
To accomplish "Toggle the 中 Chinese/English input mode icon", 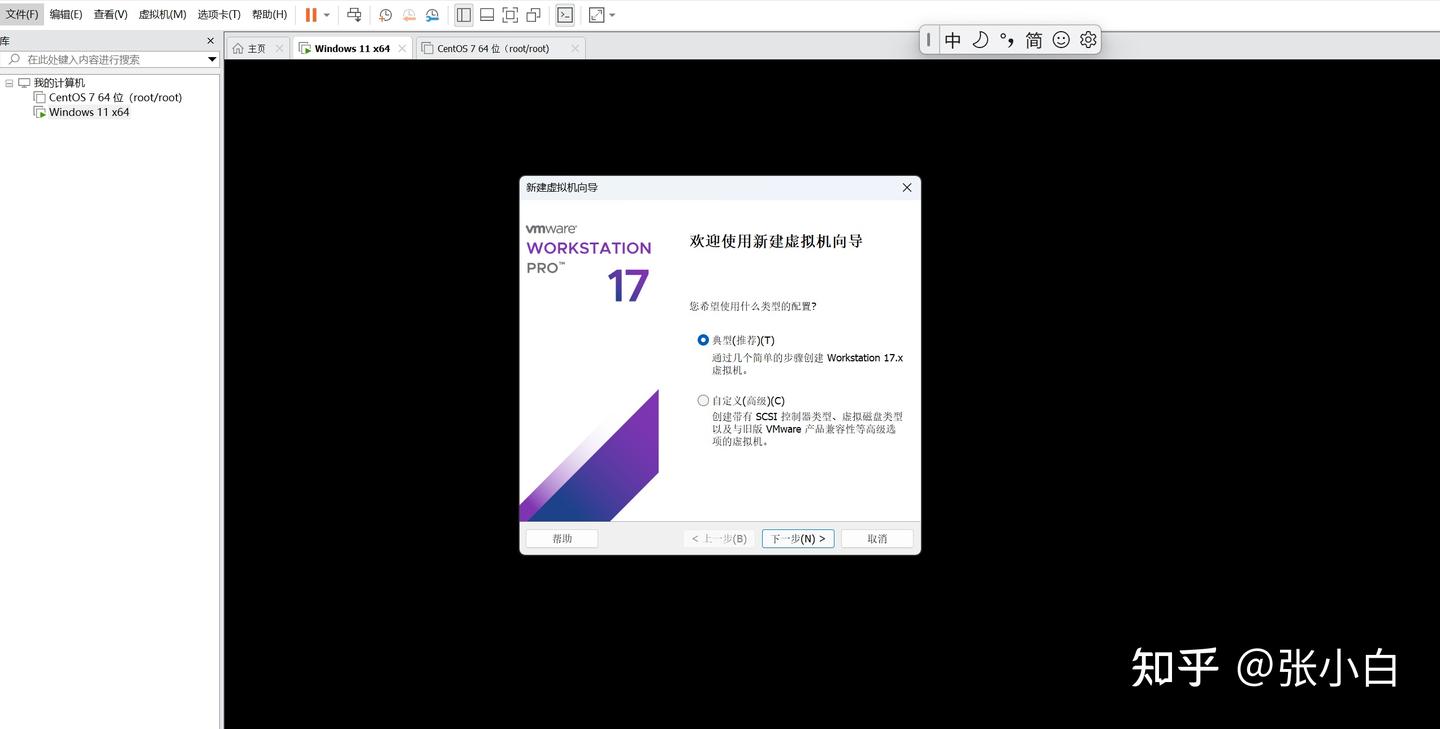I will (x=953, y=40).
